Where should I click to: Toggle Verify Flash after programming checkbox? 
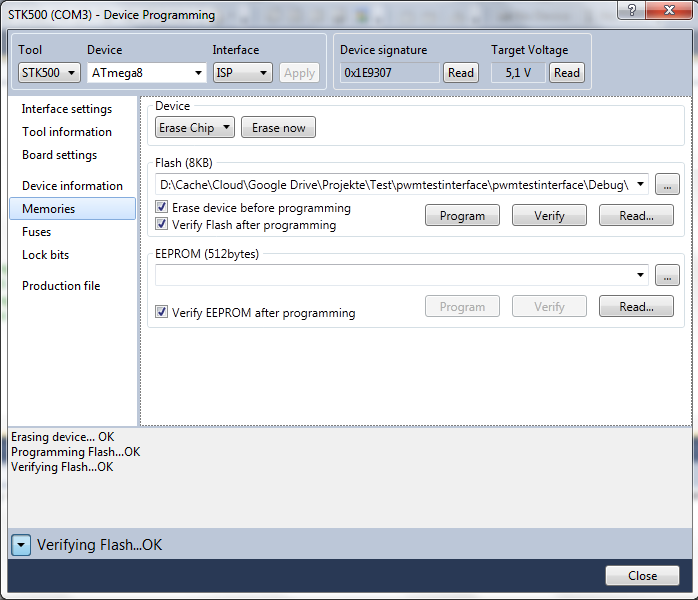click(x=162, y=224)
